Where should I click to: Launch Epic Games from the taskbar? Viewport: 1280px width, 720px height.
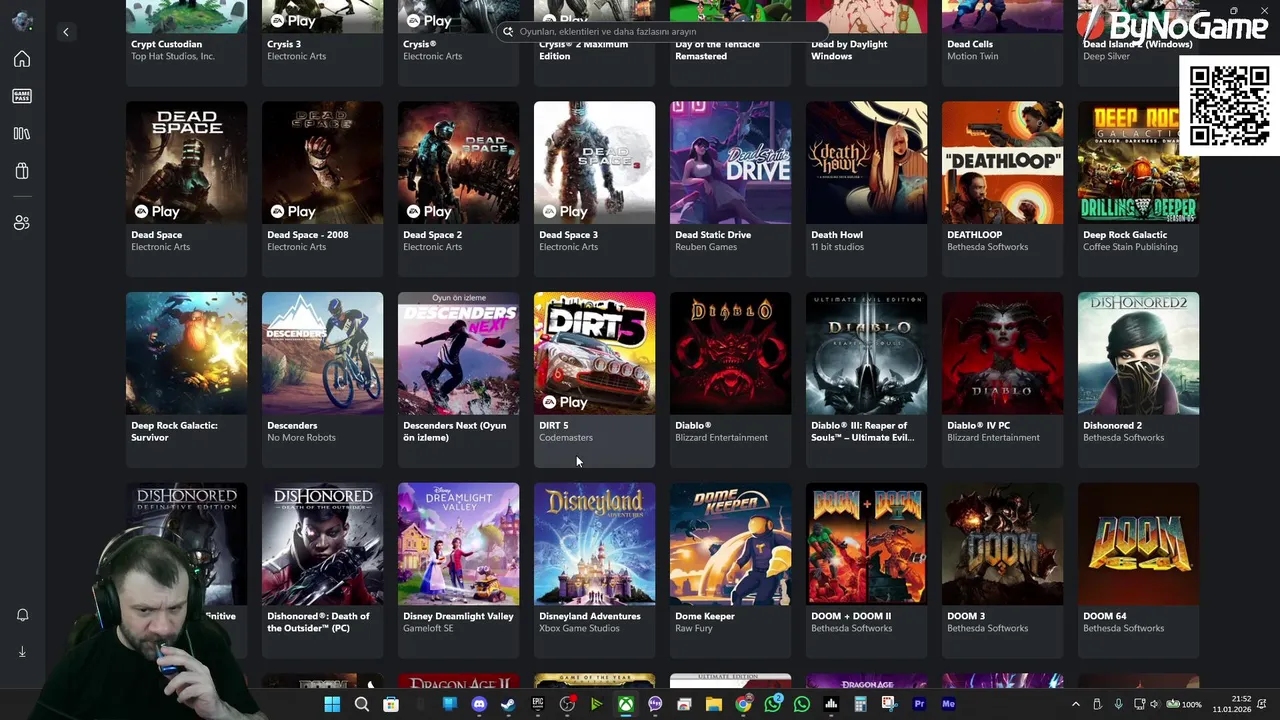(x=537, y=704)
